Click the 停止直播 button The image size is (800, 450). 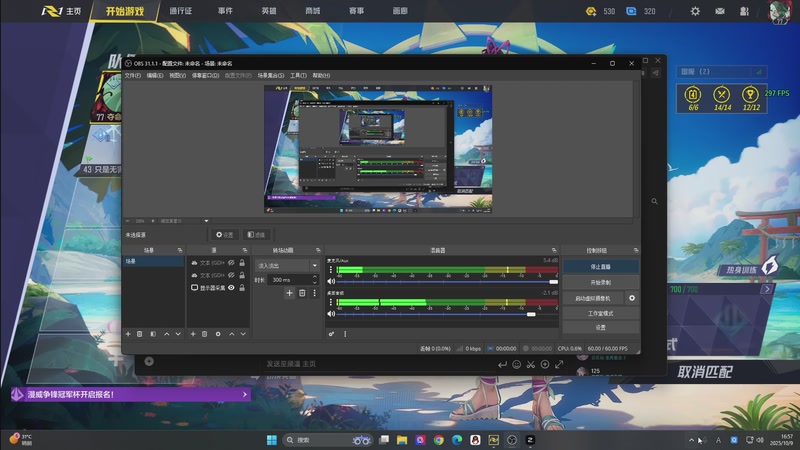pos(600,267)
